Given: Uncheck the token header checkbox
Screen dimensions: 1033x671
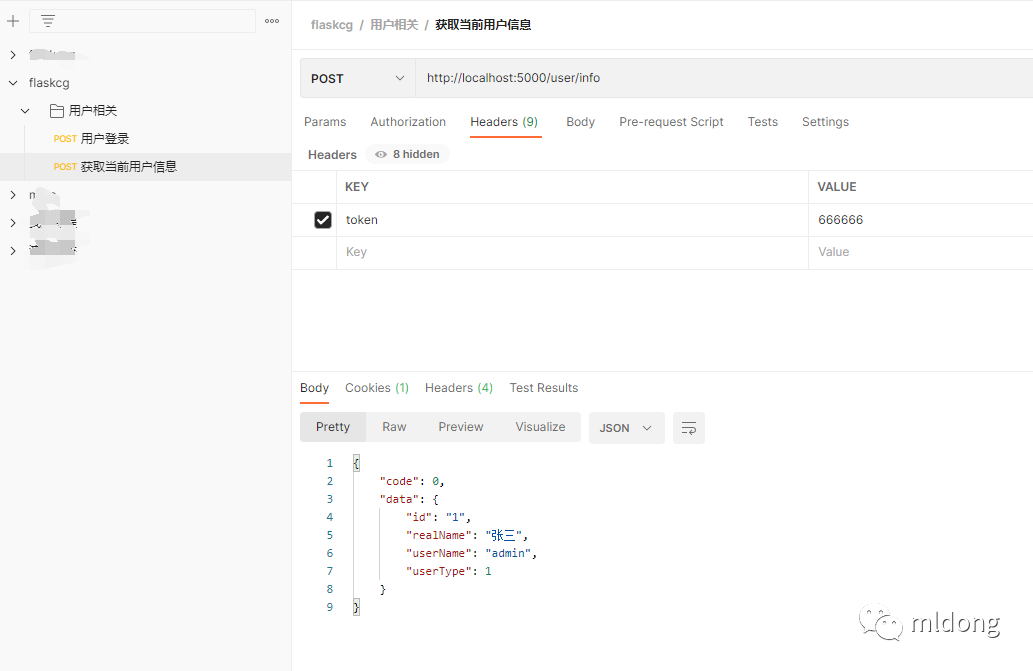Looking at the screenshot, I should pos(322,219).
